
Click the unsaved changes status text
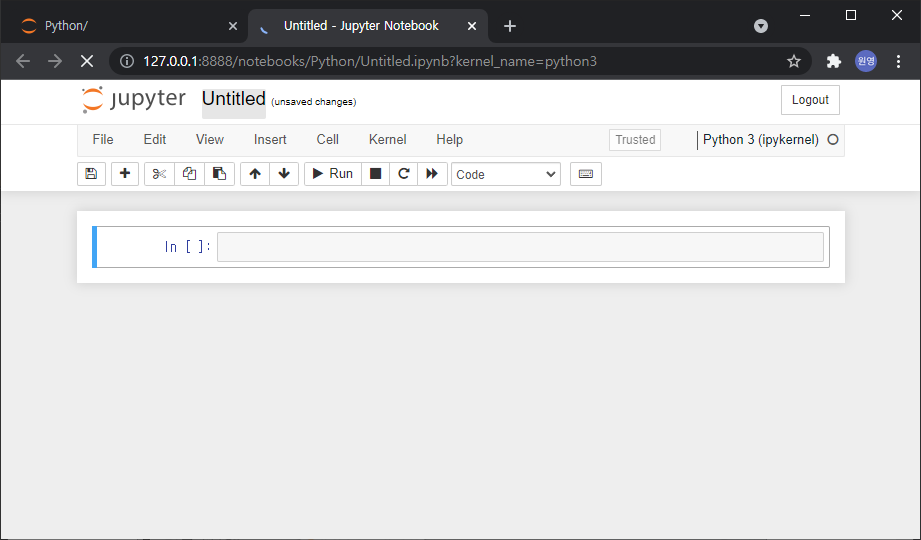point(314,102)
